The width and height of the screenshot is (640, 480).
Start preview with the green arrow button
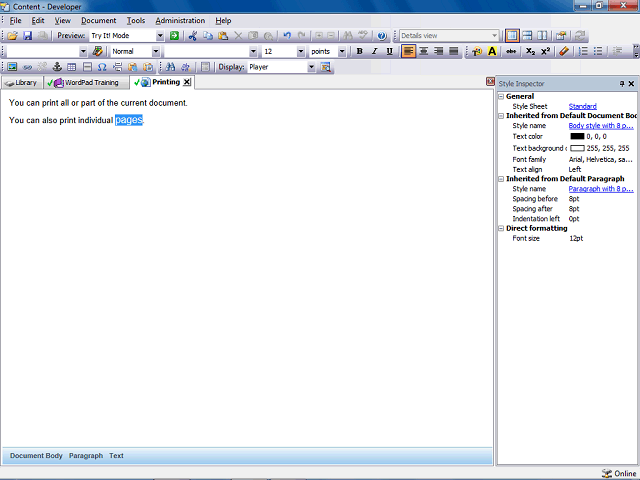point(174,36)
